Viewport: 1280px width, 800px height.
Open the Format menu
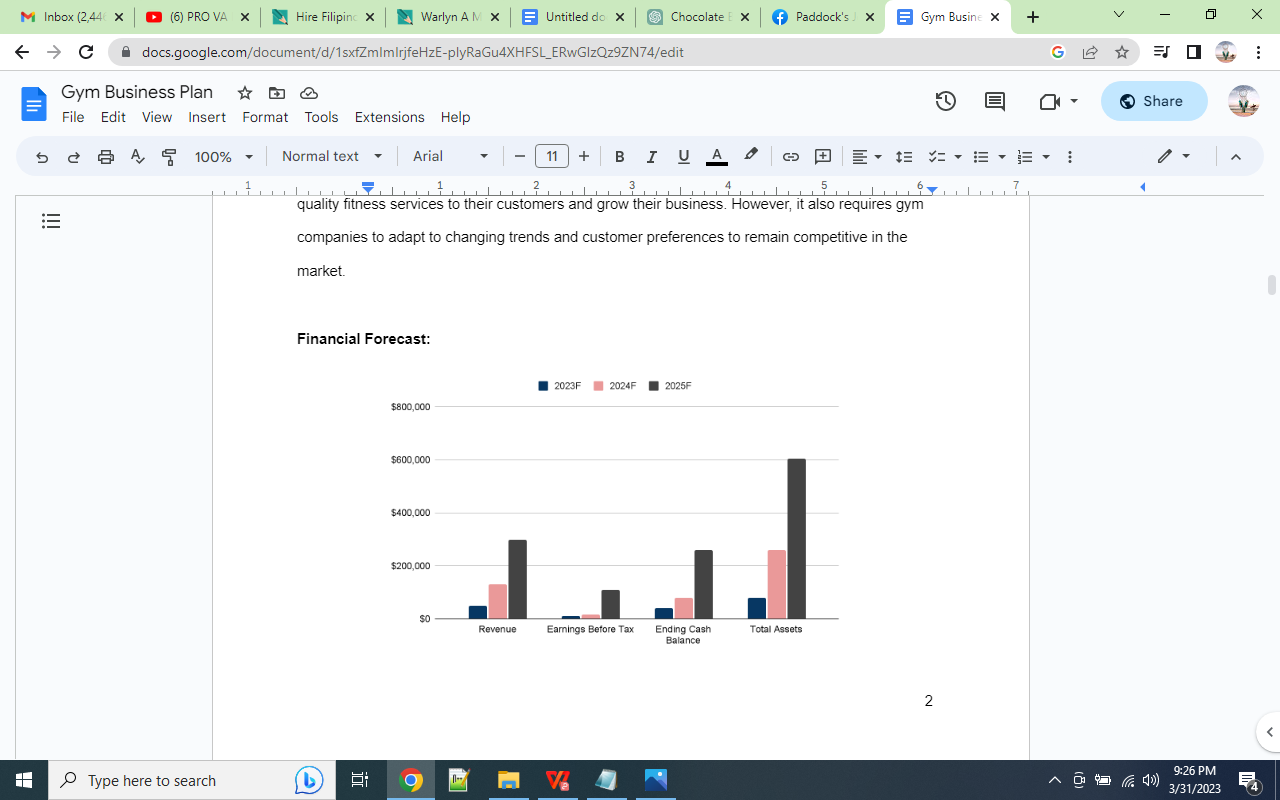(265, 117)
